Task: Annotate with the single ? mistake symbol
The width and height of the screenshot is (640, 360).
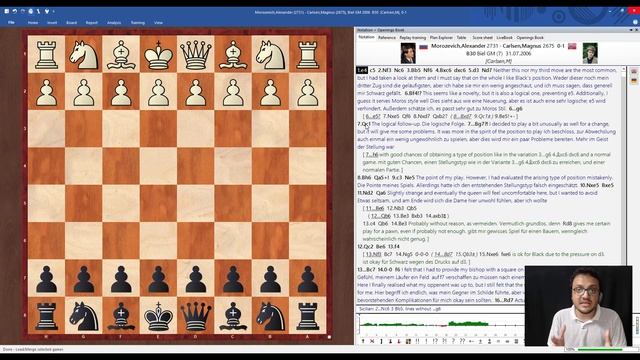Action: pos(453,341)
